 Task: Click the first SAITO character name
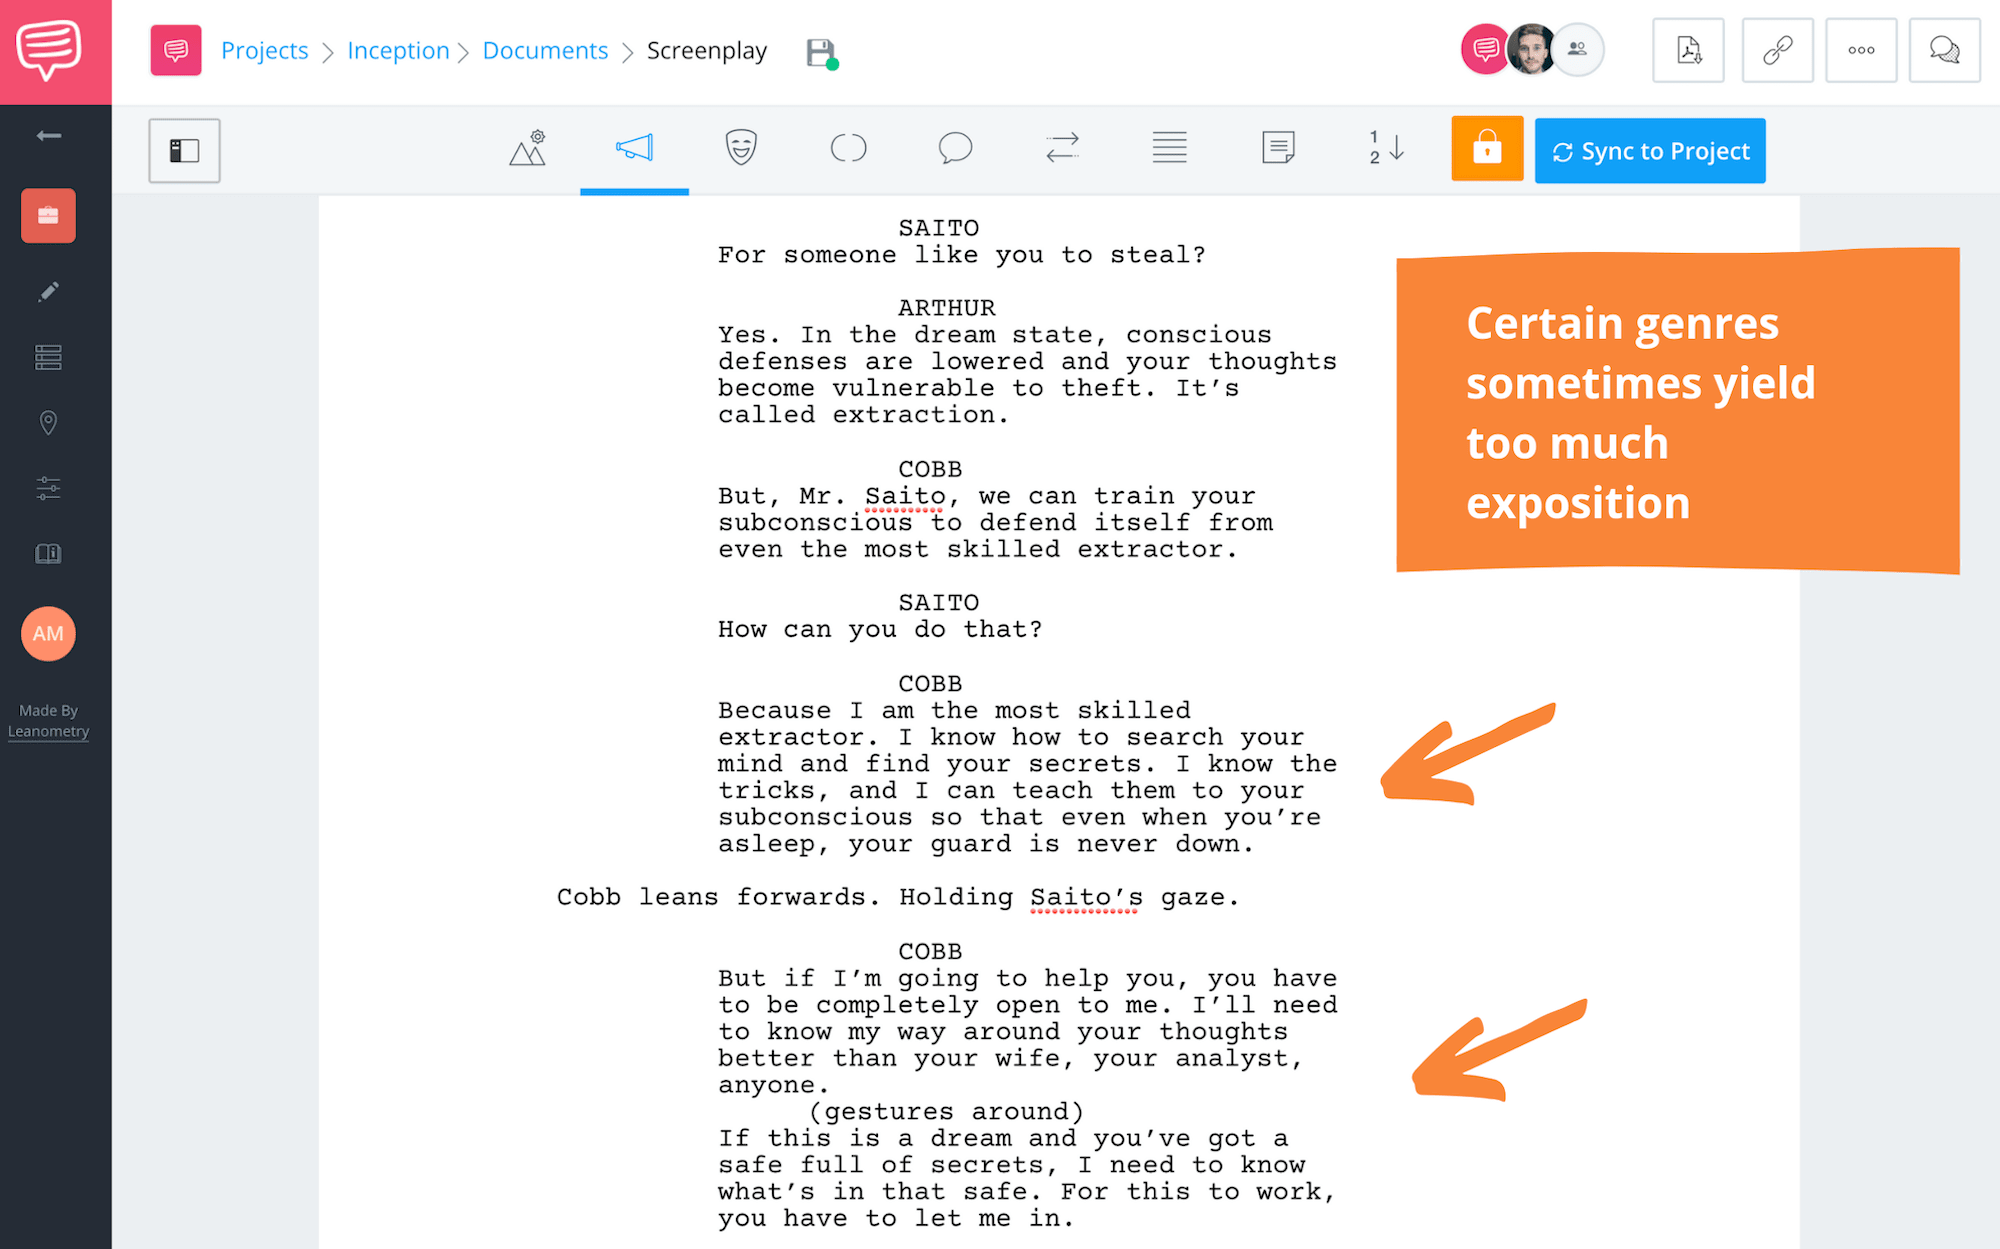tap(938, 228)
